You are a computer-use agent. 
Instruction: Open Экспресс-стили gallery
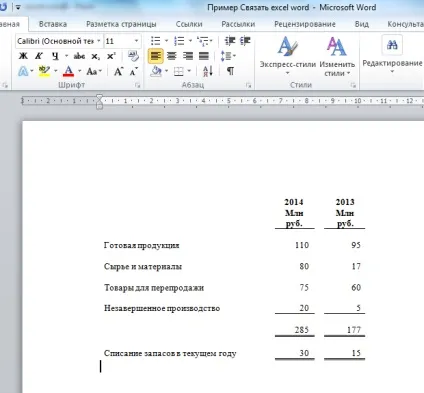click(x=288, y=56)
